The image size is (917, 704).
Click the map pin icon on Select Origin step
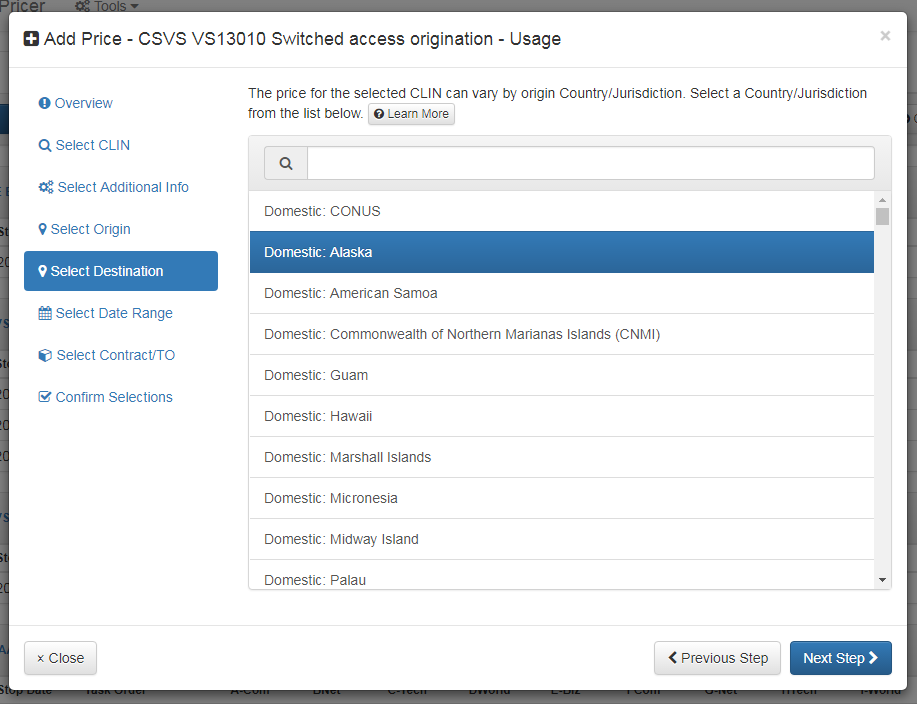tap(43, 229)
